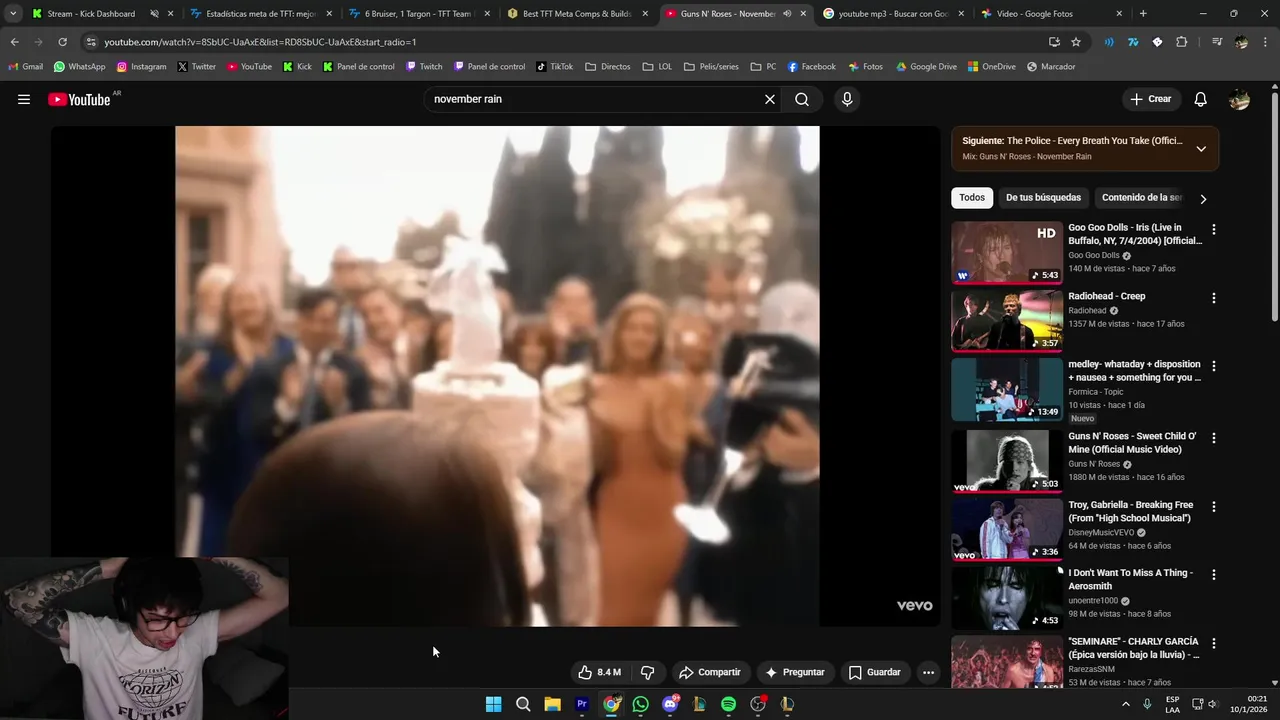Image resolution: width=1280 pixels, height=720 pixels.
Task: Select the Todos filter chip
Action: tap(972, 198)
